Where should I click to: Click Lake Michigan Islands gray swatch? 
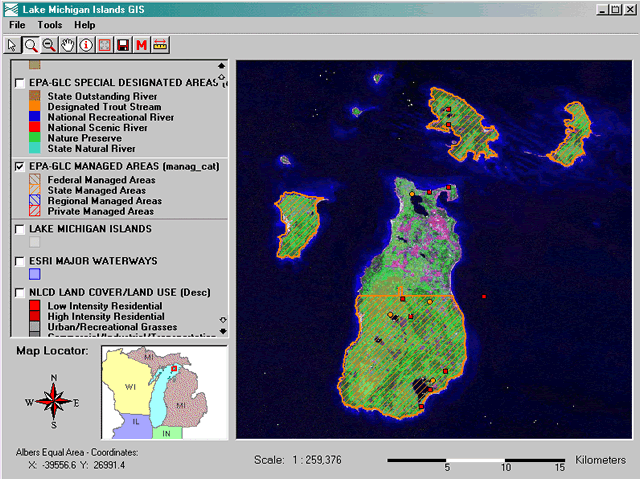pos(35,242)
